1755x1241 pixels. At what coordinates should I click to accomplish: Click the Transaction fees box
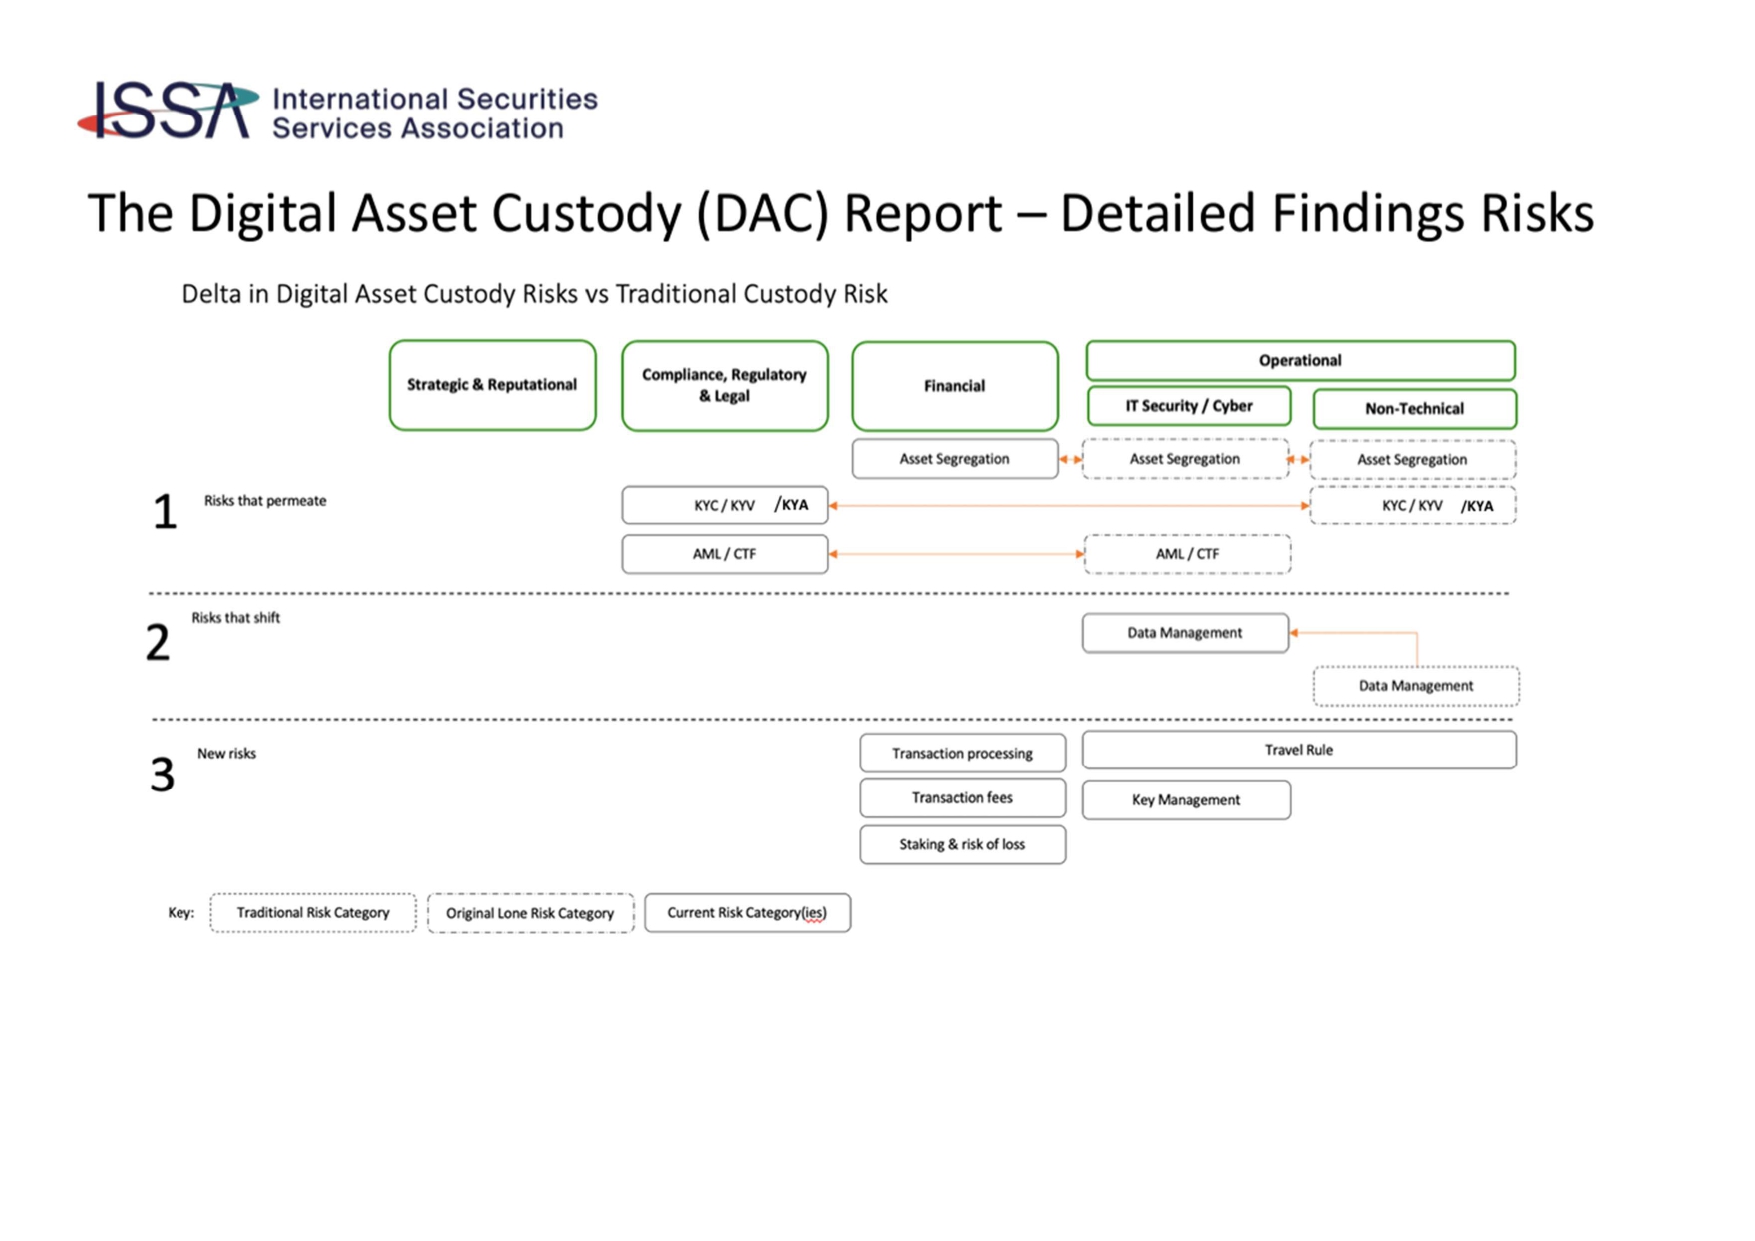pyautogui.click(x=962, y=798)
